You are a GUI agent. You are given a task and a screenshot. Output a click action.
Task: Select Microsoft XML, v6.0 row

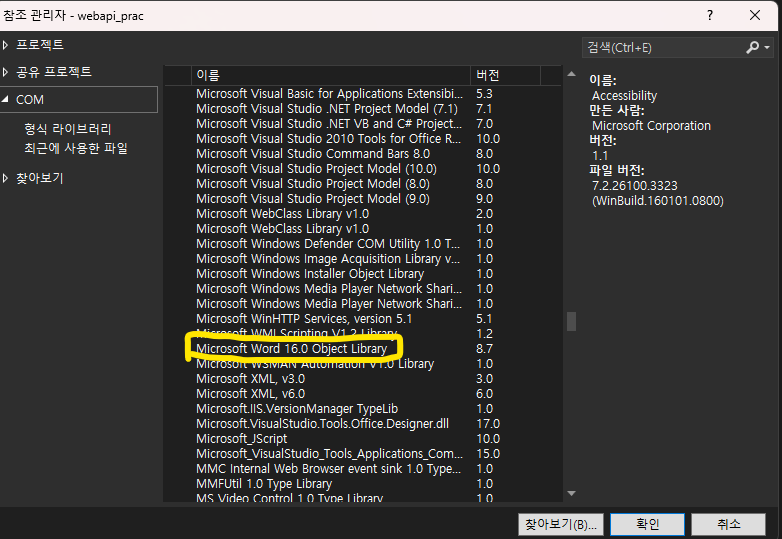click(x=363, y=393)
